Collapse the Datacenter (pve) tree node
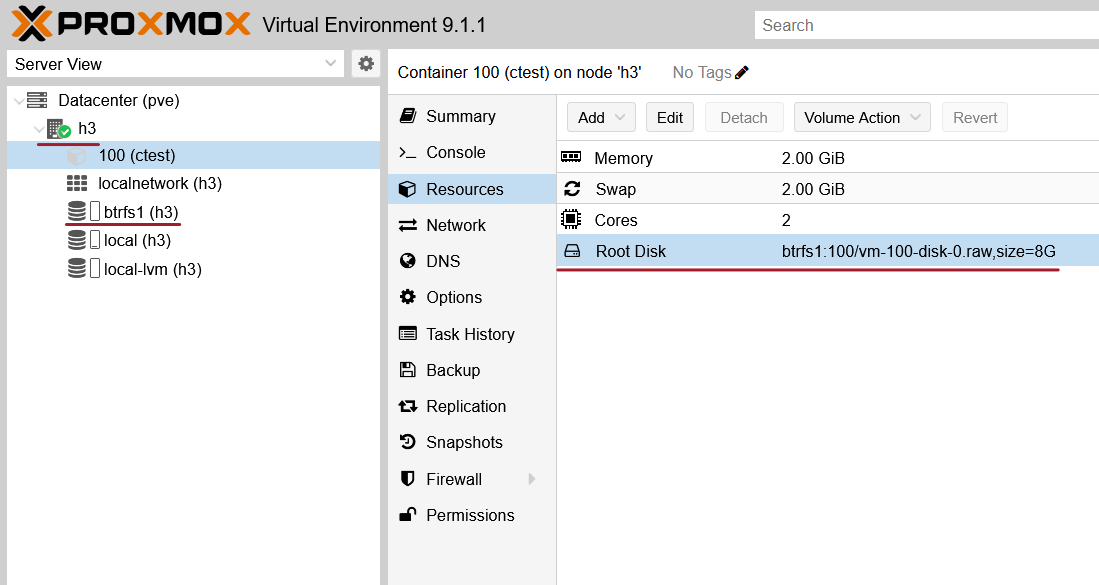1099x585 pixels. [x=18, y=101]
